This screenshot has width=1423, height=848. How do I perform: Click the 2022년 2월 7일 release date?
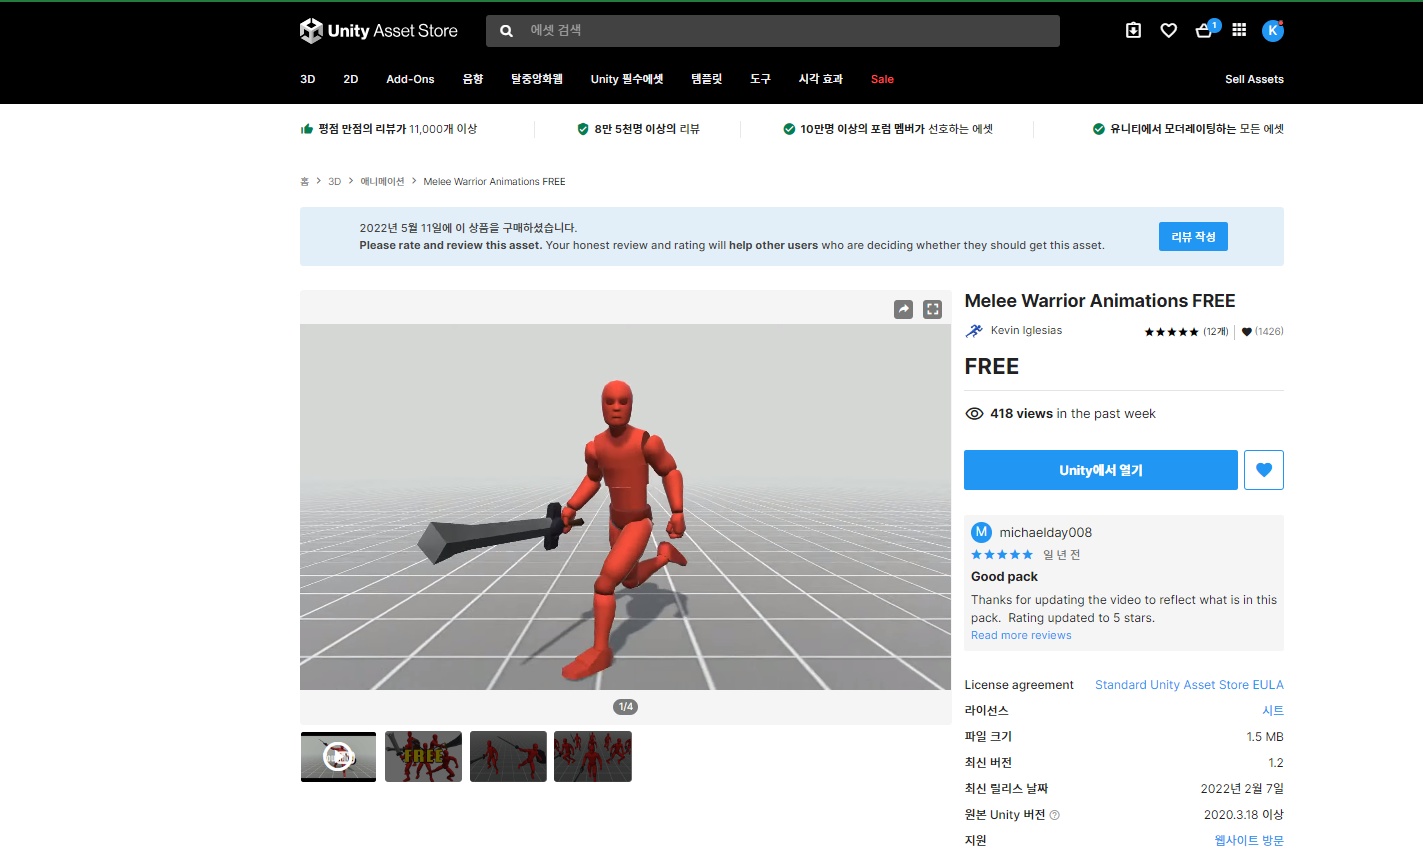1242,789
